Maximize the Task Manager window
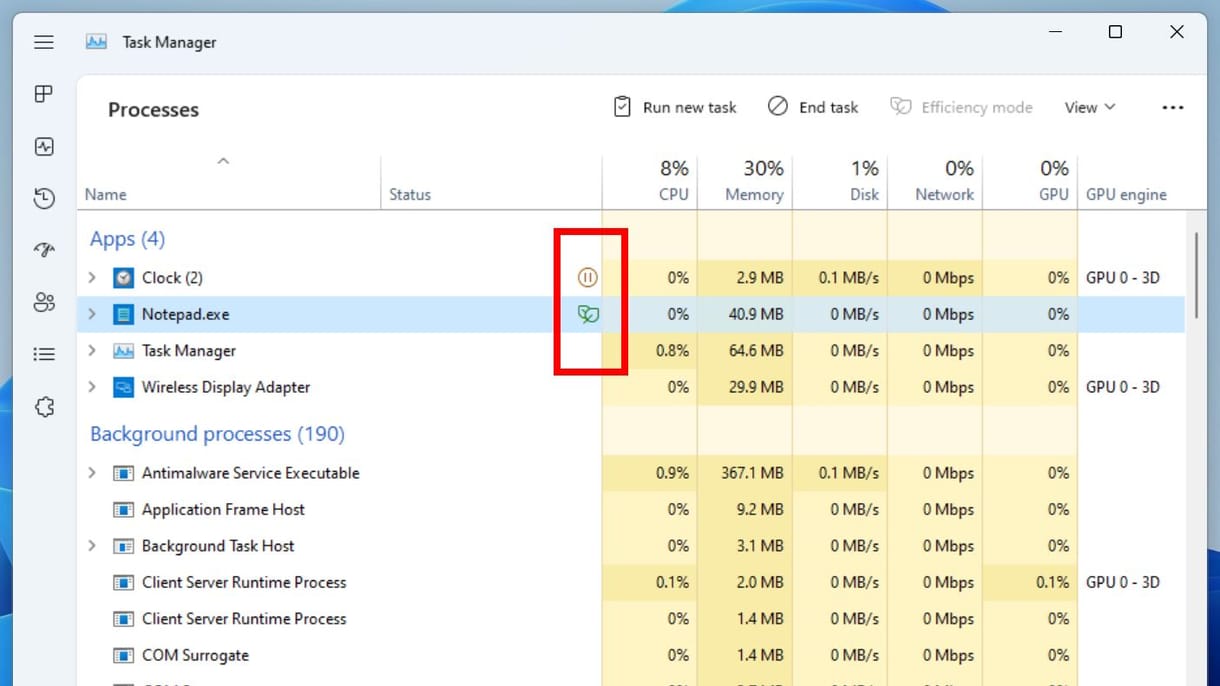The image size is (1220, 686). coord(1115,33)
